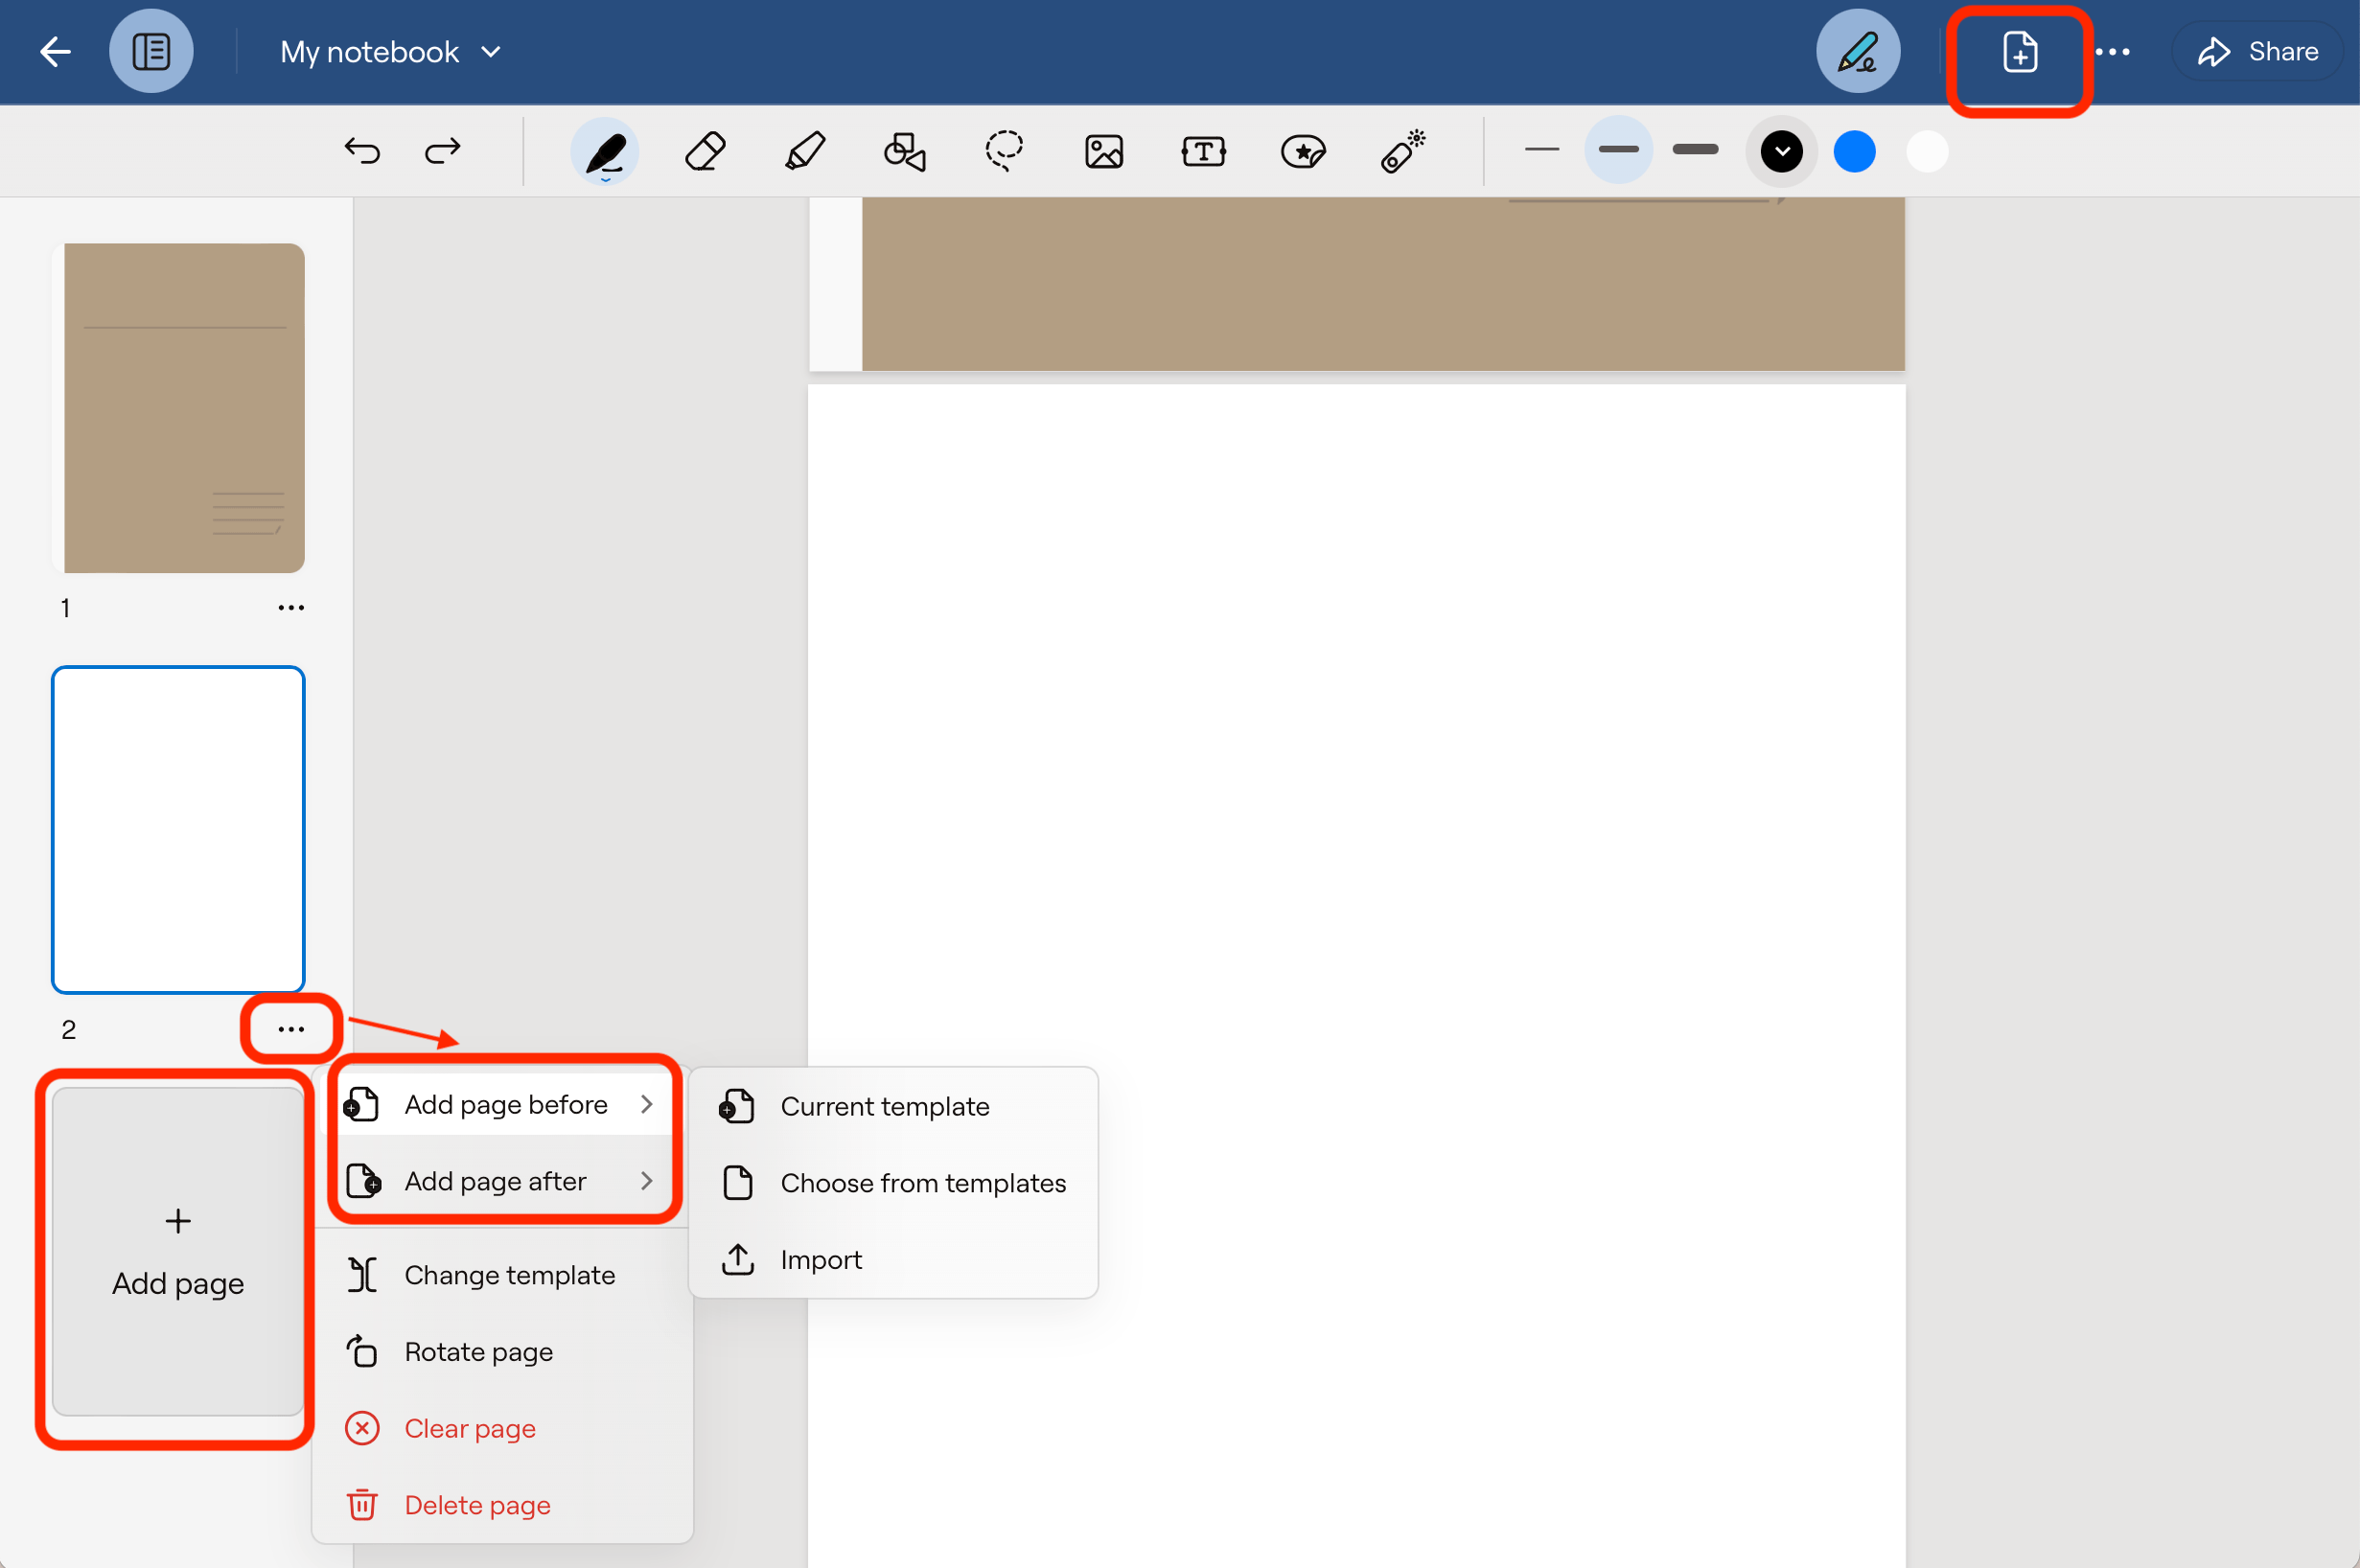Select Change template from the context menu
Image resolution: width=2360 pixels, height=1568 pixels.
510,1274
